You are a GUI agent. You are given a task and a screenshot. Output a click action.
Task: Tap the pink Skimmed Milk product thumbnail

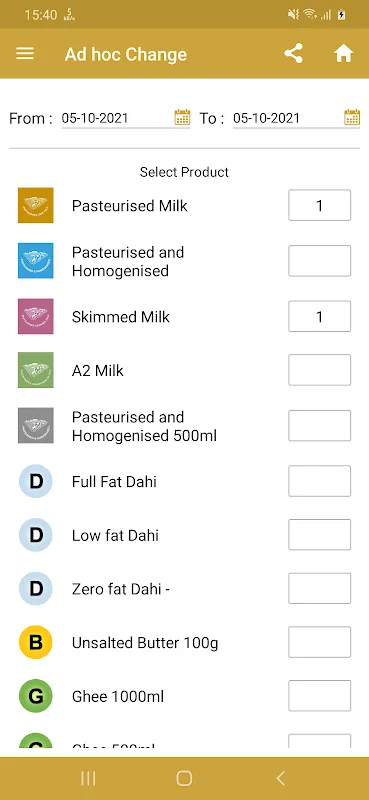(36, 316)
